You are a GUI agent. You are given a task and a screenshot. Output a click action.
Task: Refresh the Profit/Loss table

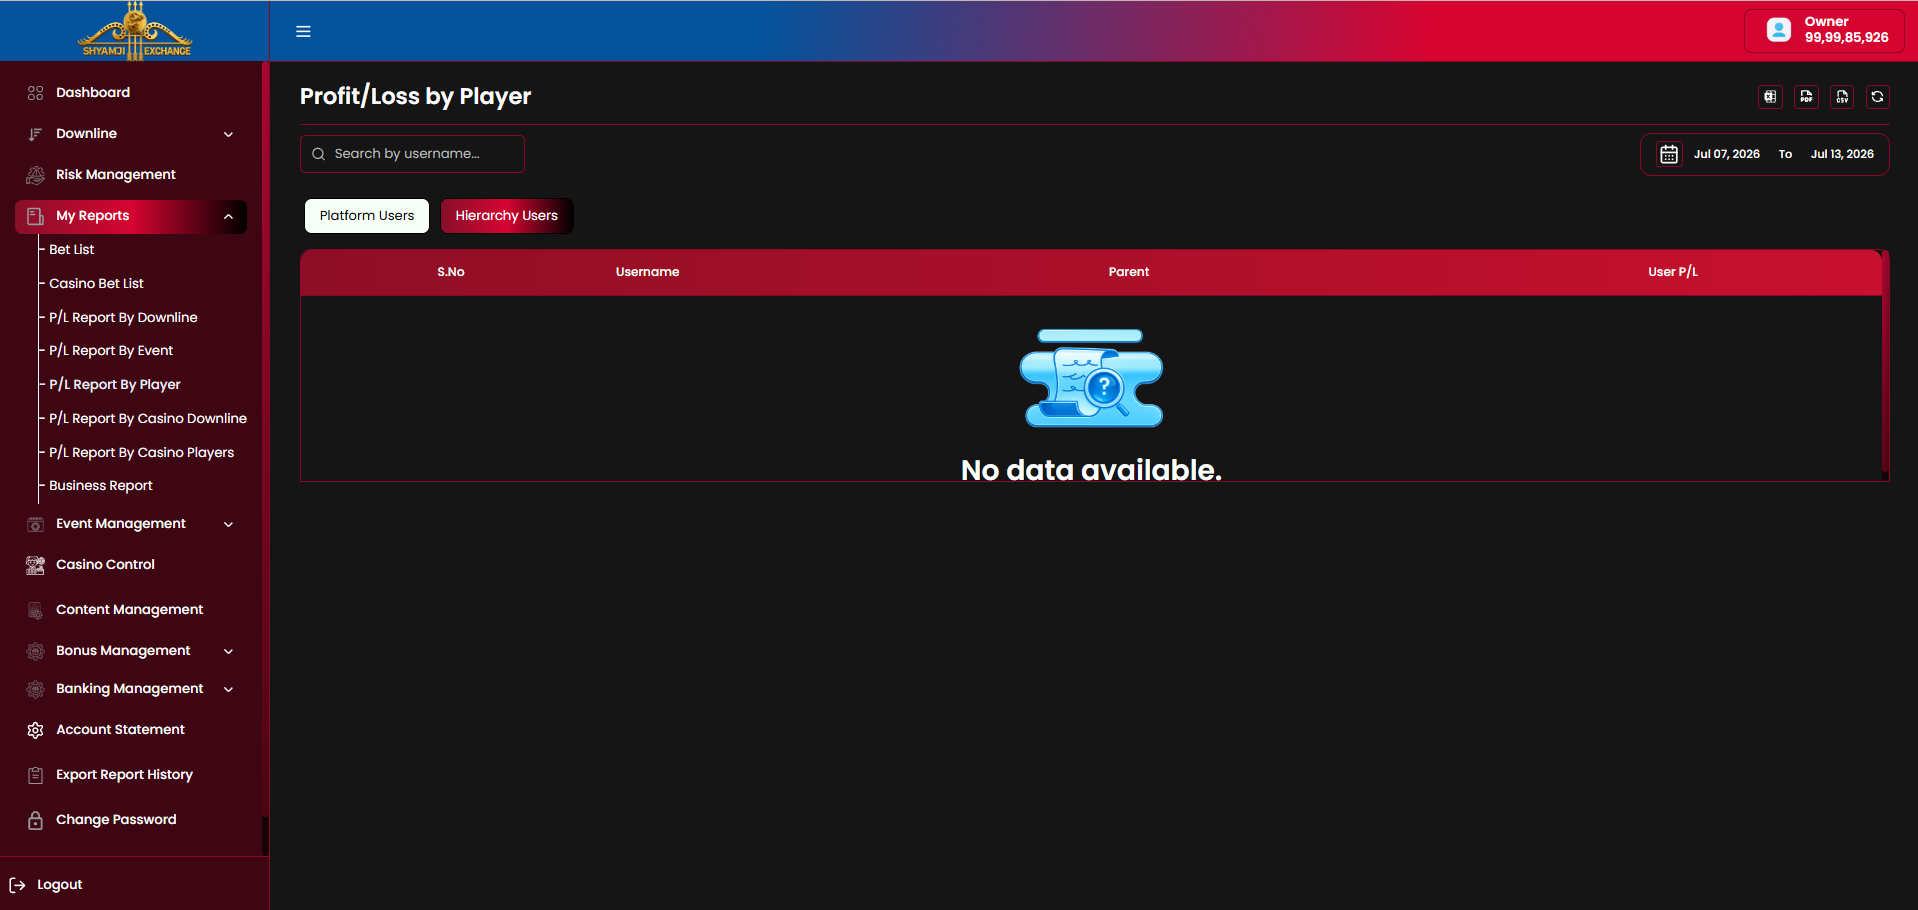point(1878,97)
